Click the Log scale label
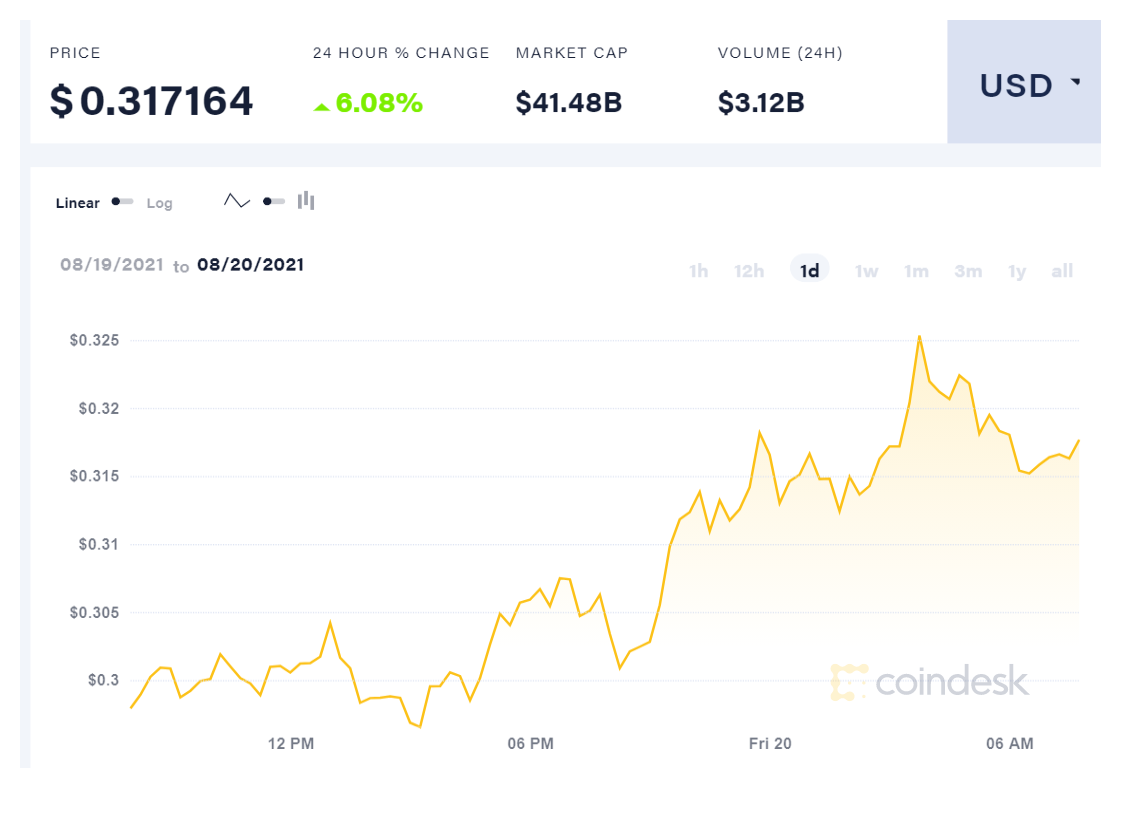The width and height of the screenshot is (1121, 828). (160, 203)
